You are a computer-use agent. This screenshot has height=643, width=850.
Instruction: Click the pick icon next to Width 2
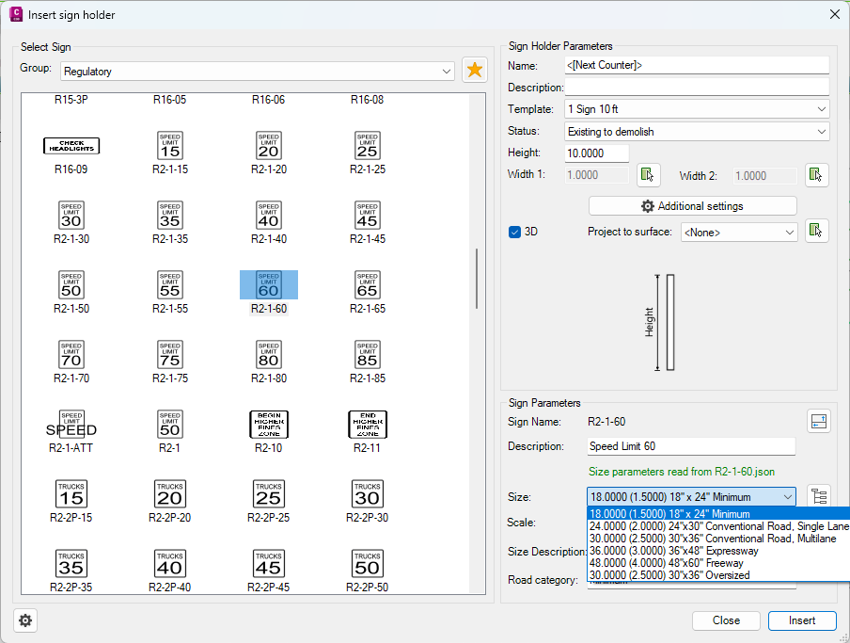coord(818,175)
